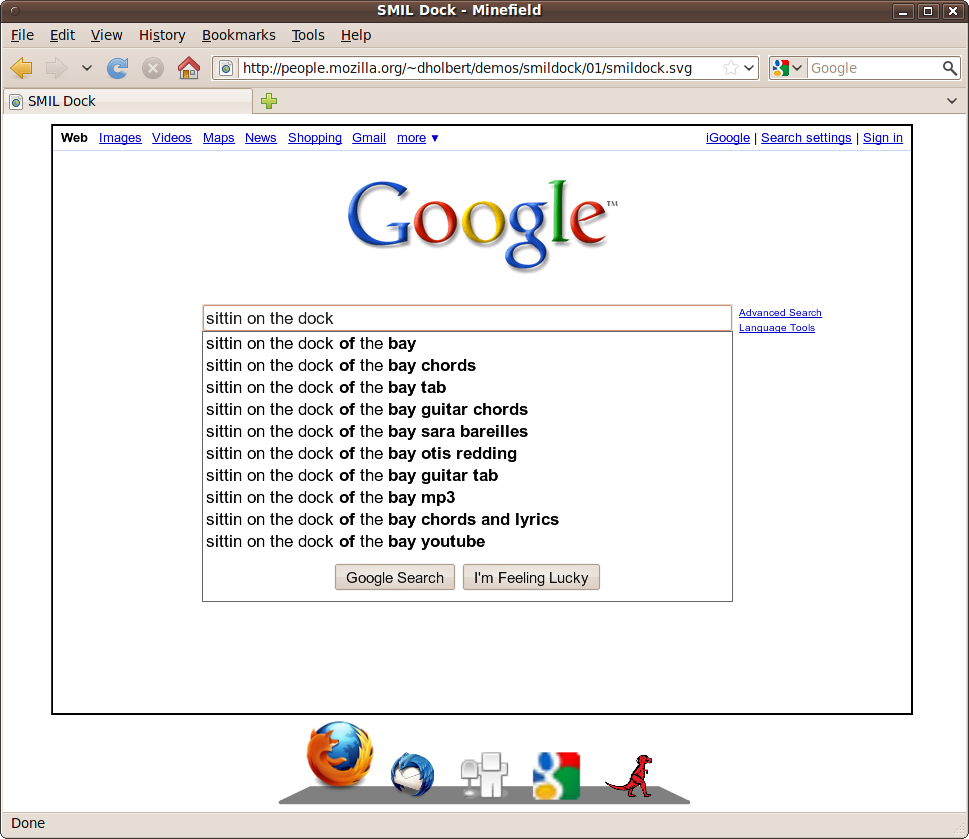This screenshot has width=969, height=839.
Task: Click the Done status bar text
Action: [x=28, y=823]
